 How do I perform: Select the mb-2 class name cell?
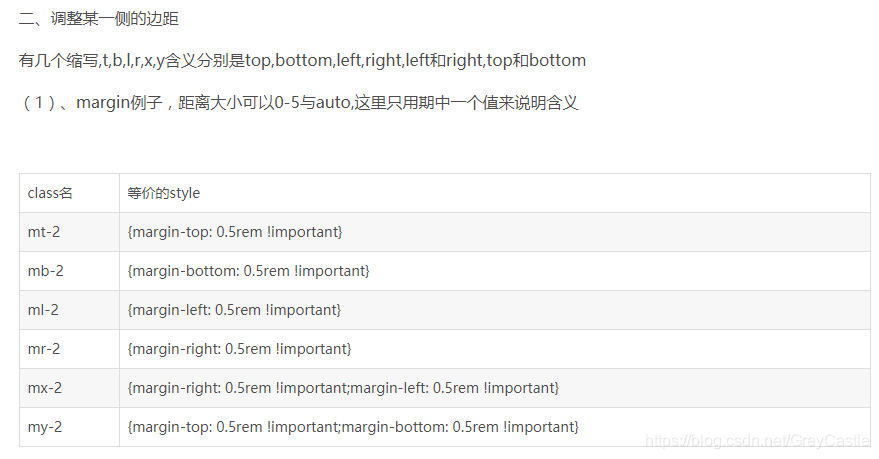(70, 271)
